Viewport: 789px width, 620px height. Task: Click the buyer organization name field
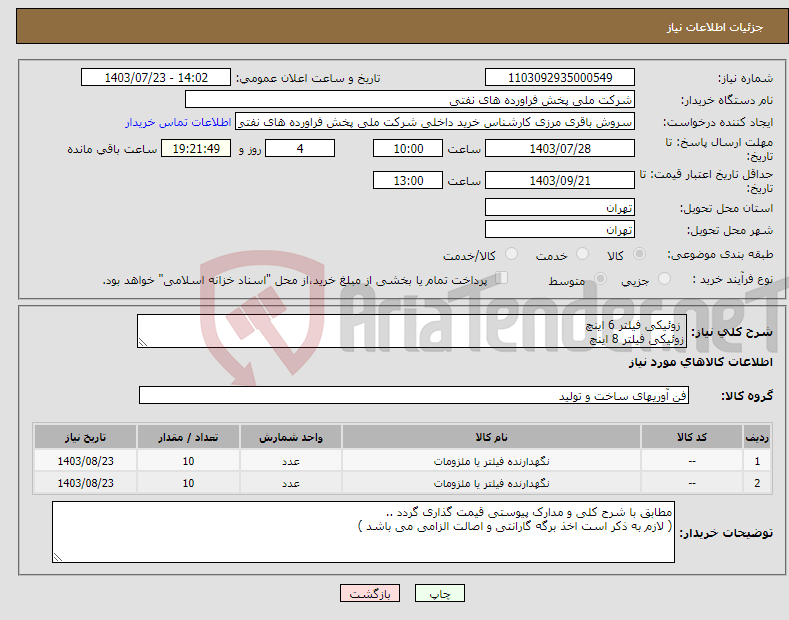410,100
